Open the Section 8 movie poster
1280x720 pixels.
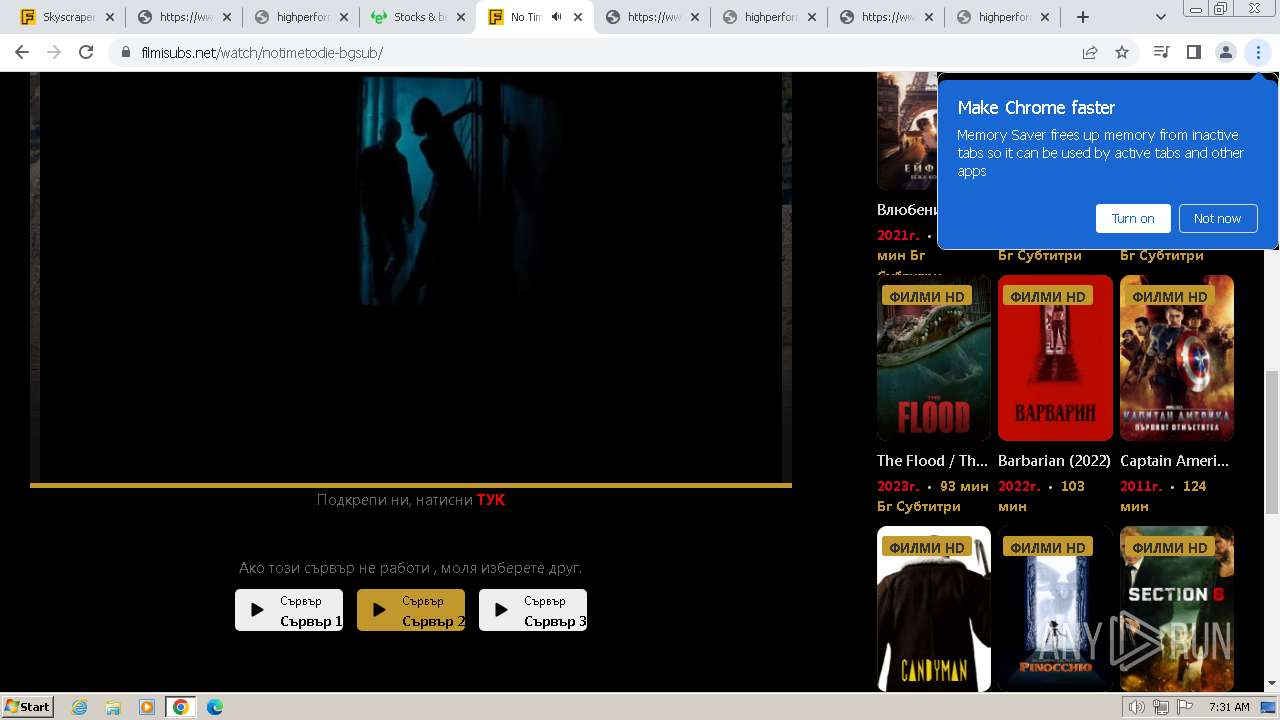pos(1177,609)
